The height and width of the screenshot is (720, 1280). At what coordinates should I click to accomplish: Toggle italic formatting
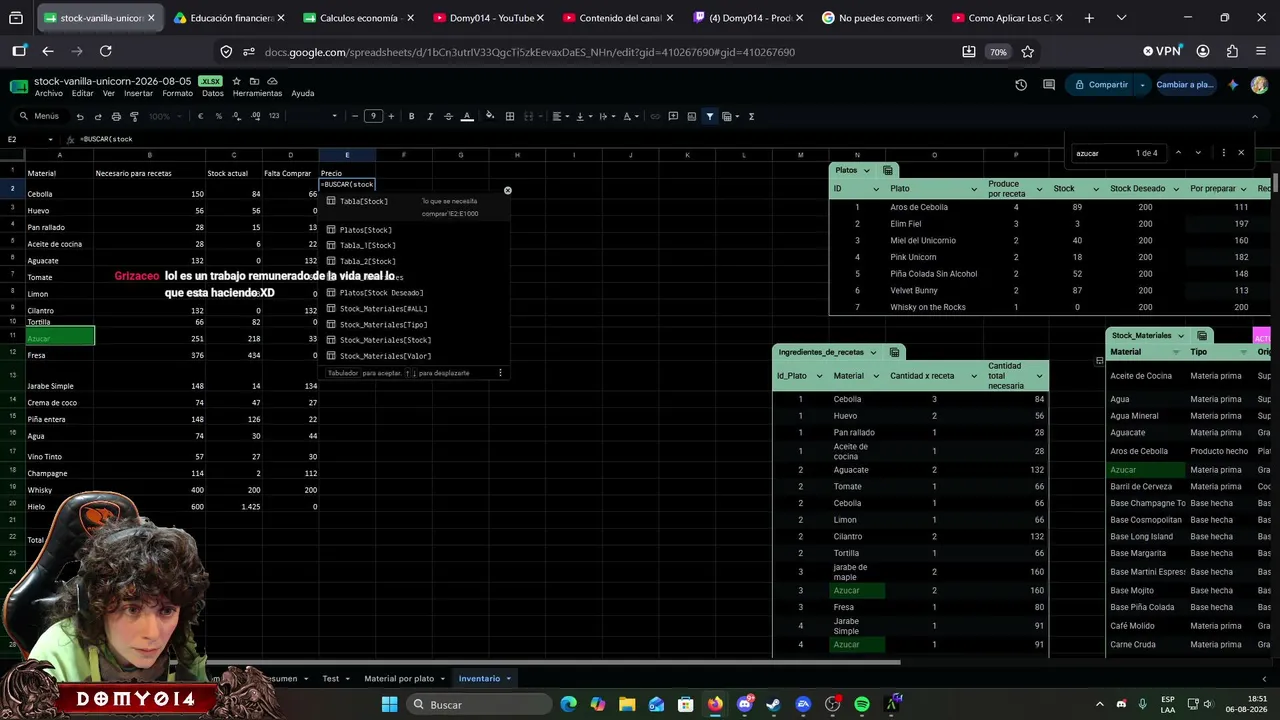pyautogui.click(x=430, y=116)
